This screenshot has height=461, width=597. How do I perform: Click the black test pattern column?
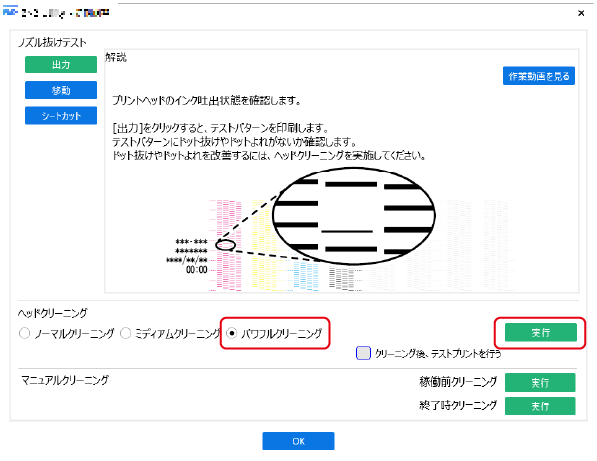coord(342,279)
